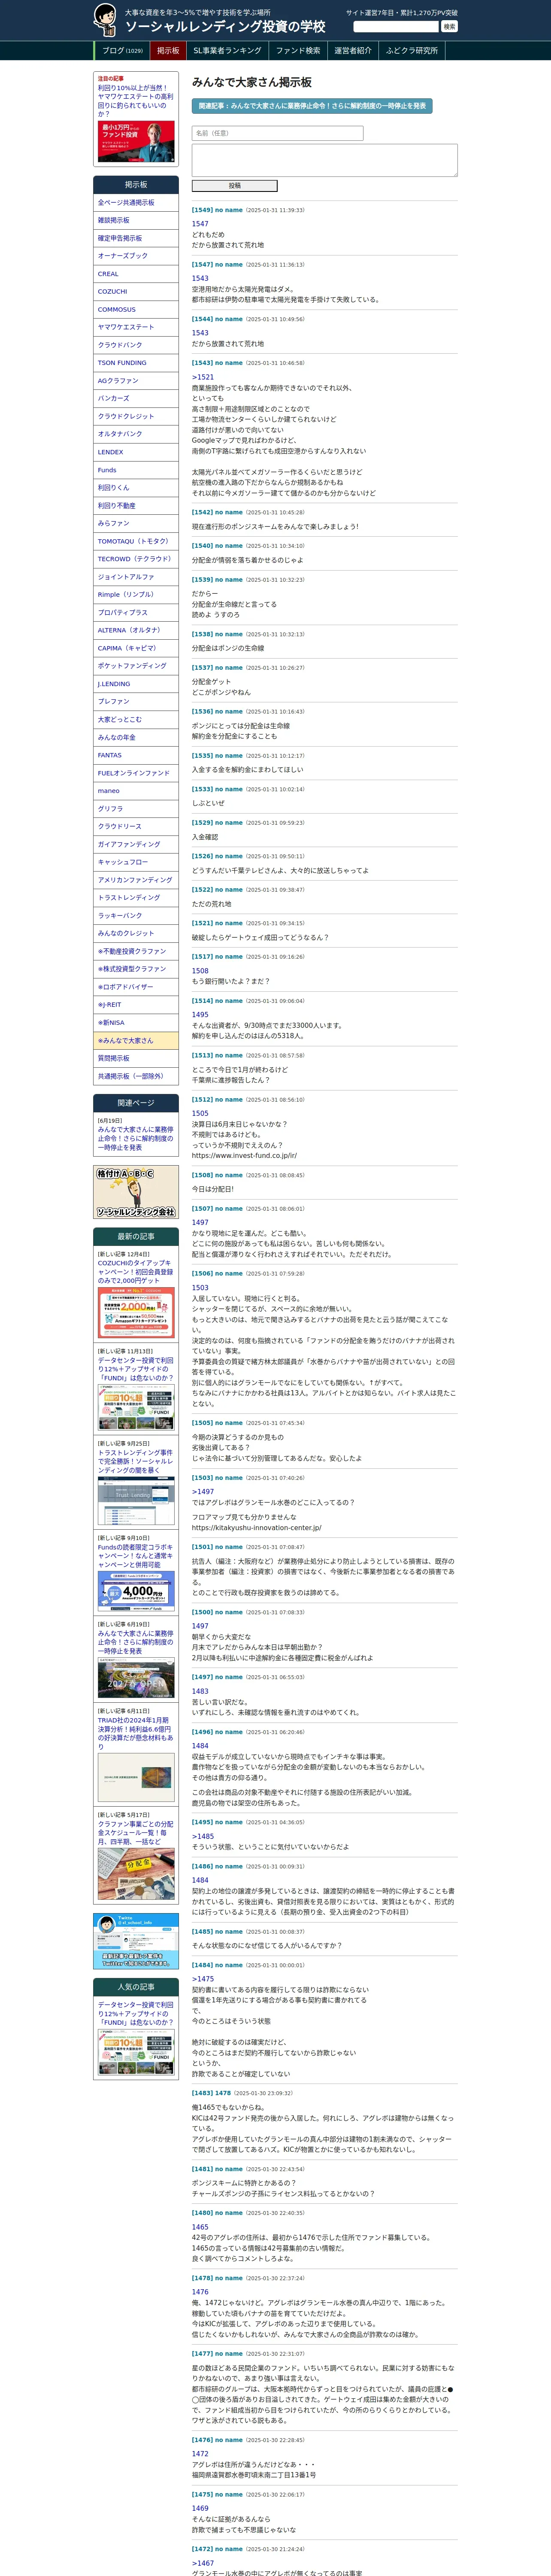
Task: Click the 格付けA・B・C ソーシャルレンディング会社 banner
Action: tap(136, 1192)
